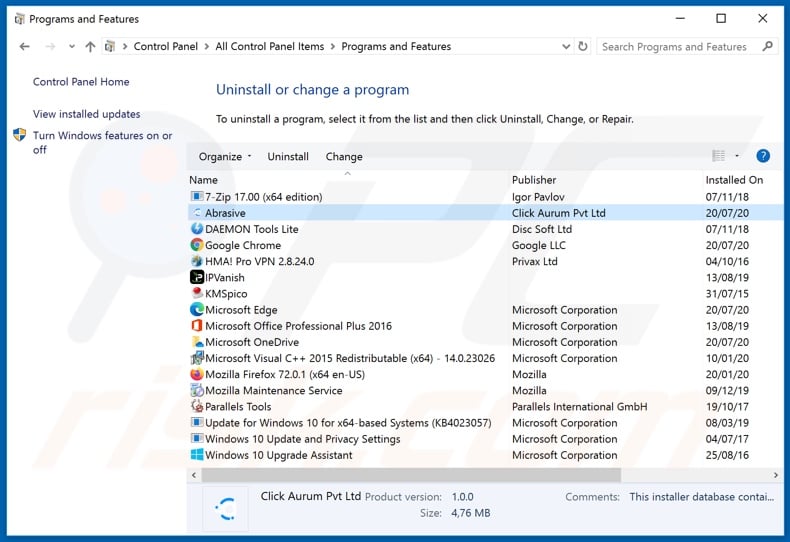Expand the chevron after Control Panel

pos(207,47)
